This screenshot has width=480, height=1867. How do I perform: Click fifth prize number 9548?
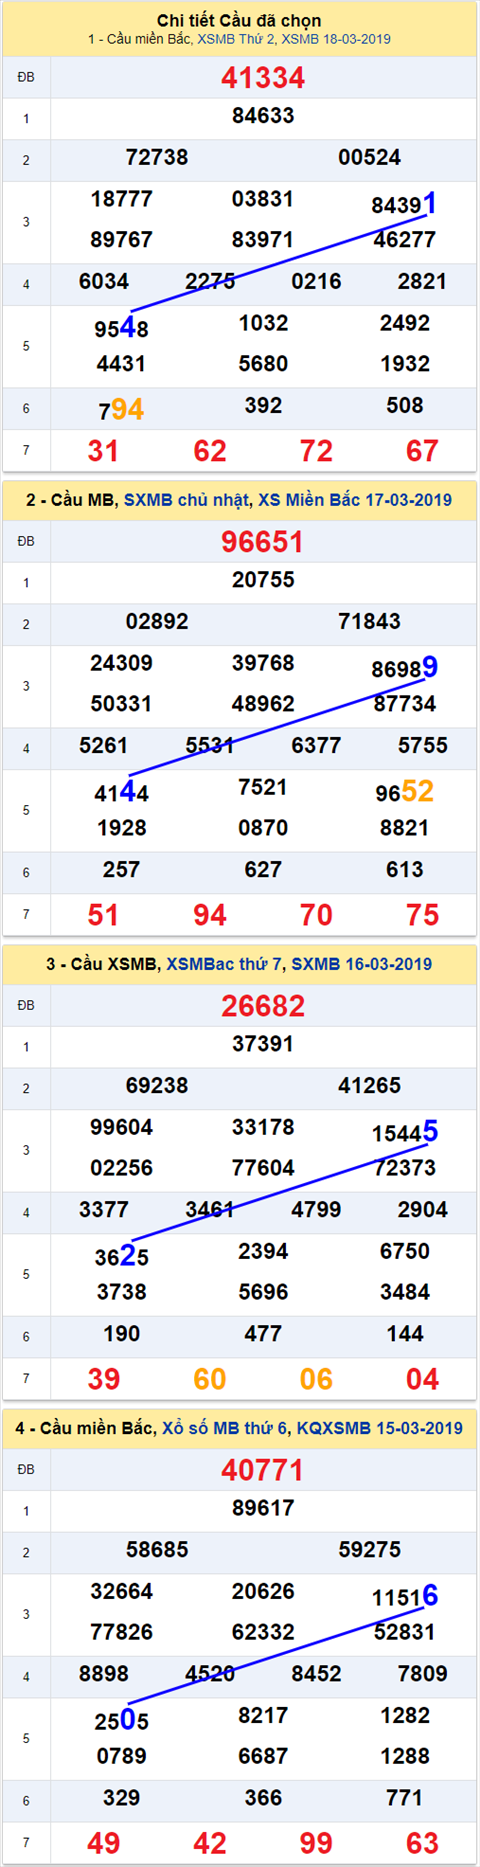(x=121, y=328)
